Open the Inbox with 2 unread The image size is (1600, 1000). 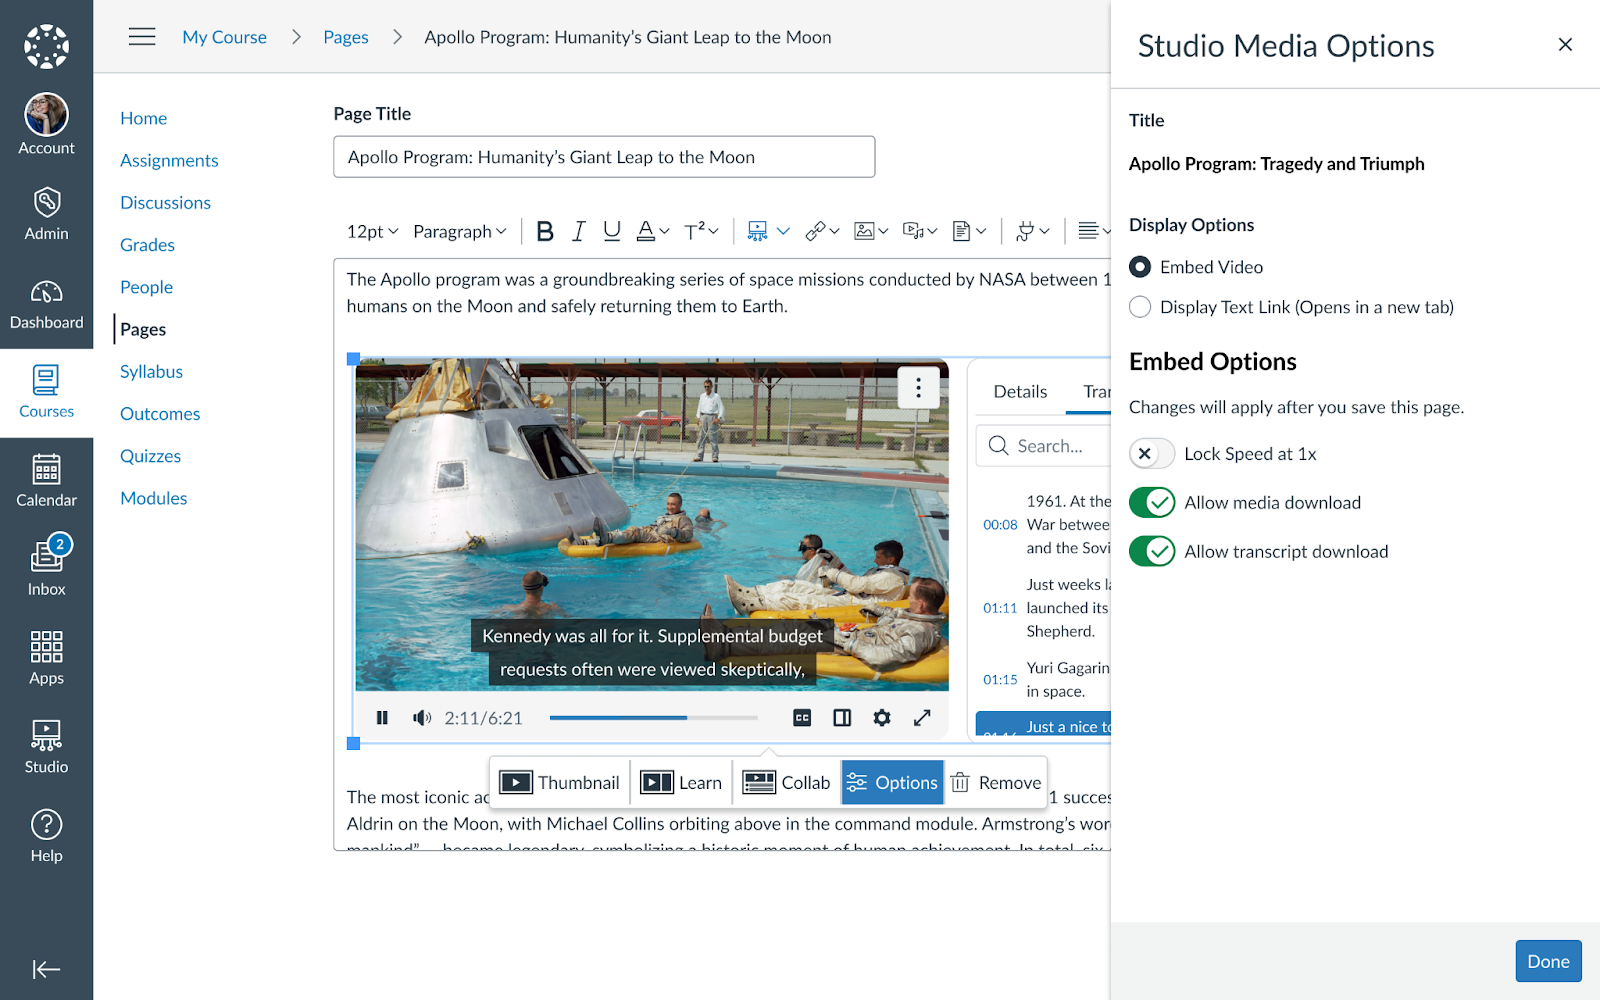click(46, 566)
